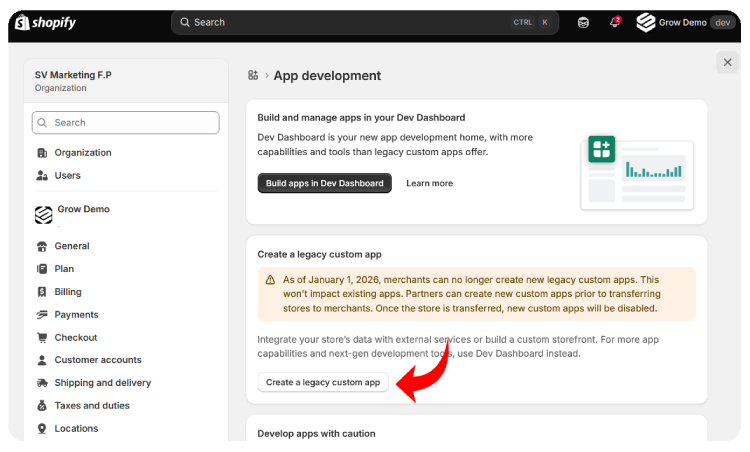
Task: Click the General storefront icon
Action: tap(42, 246)
